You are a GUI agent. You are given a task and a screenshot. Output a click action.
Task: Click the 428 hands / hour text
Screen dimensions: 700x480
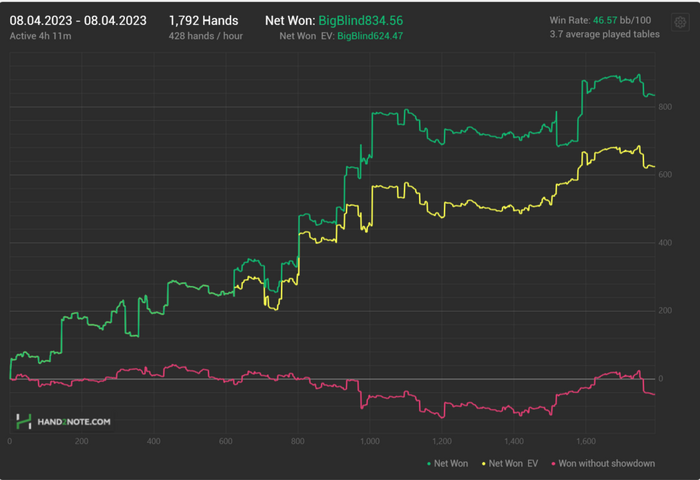[206, 36]
